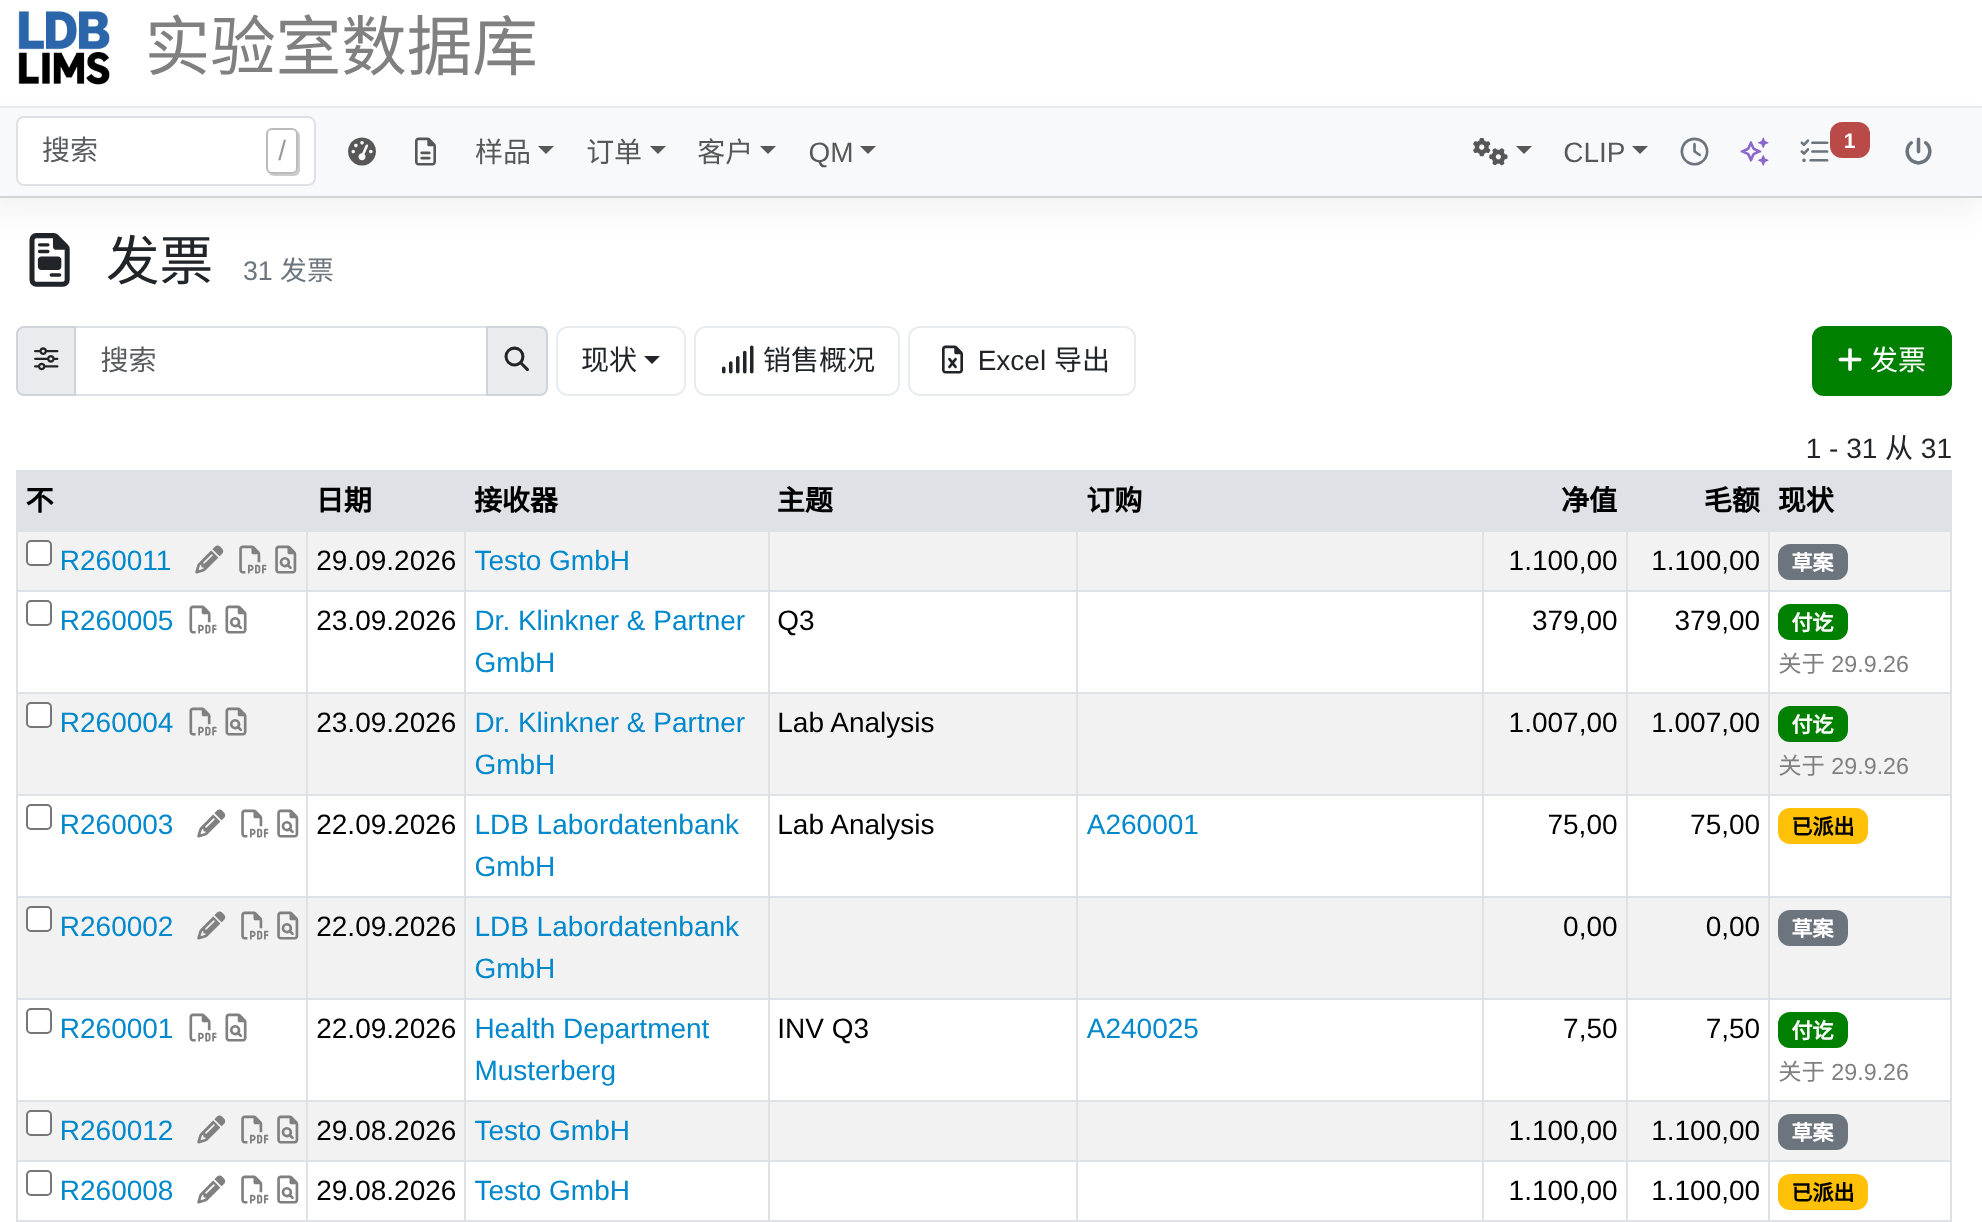Edit invoice R260011 with pencil icon
Screen dimensions: 1982x1222
(208, 560)
